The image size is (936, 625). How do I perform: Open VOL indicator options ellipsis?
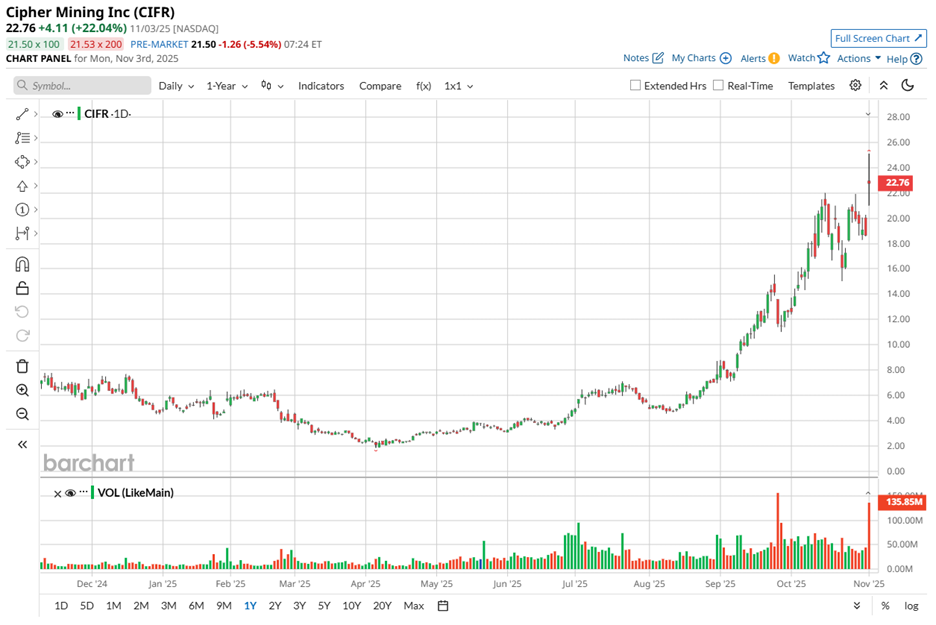(x=84, y=492)
